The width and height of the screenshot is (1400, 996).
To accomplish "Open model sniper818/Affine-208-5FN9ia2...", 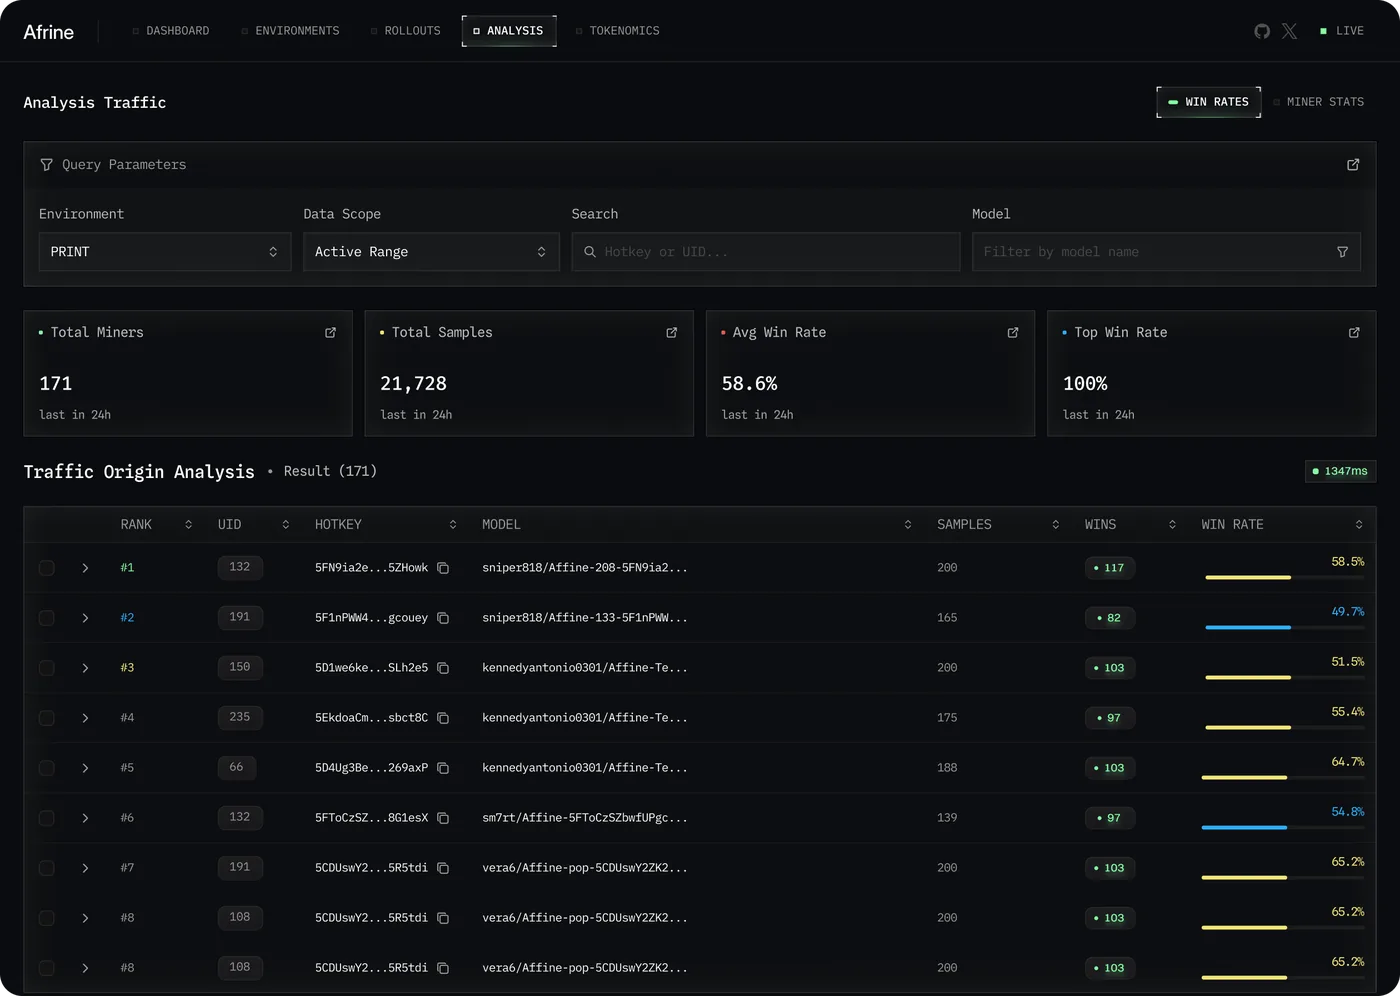I will click(x=585, y=568).
